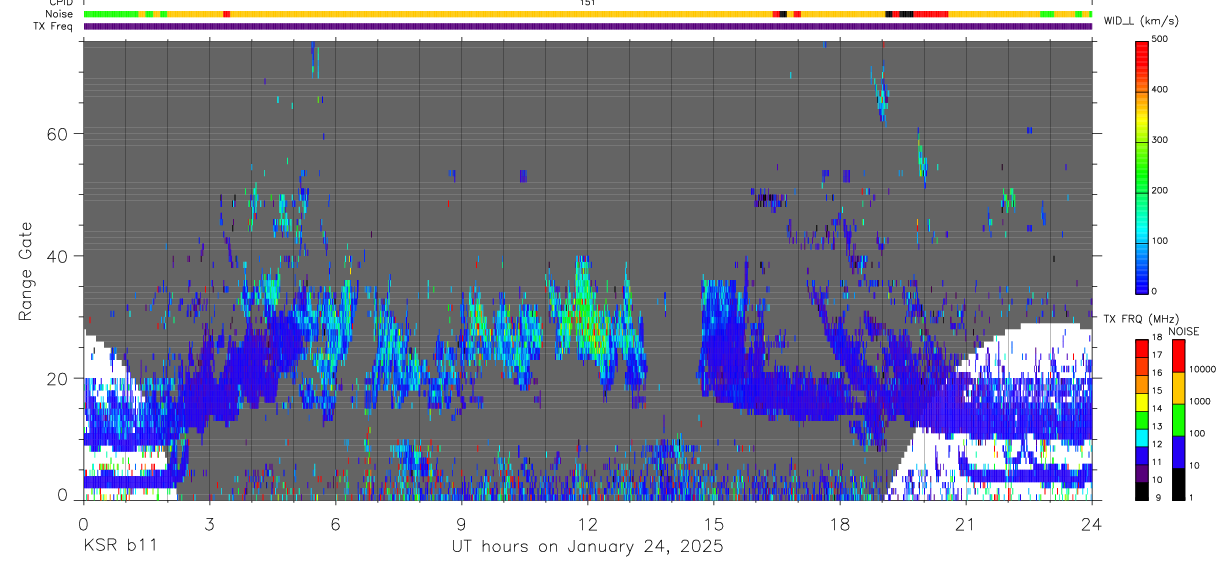Click the '1' tick on NOISE legend
The image size is (1228, 567).
pyautogui.click(x=1192, y=497)
